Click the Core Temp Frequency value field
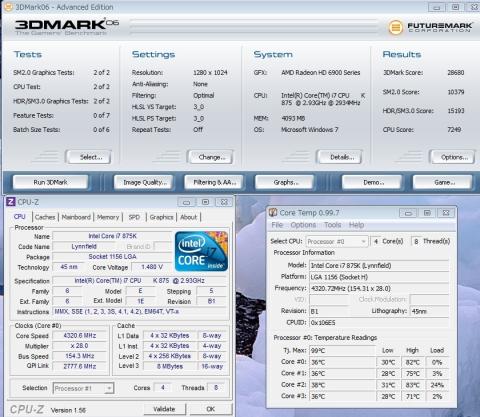Viewport: 480px width, 417px height. click(x=379, y=288)
